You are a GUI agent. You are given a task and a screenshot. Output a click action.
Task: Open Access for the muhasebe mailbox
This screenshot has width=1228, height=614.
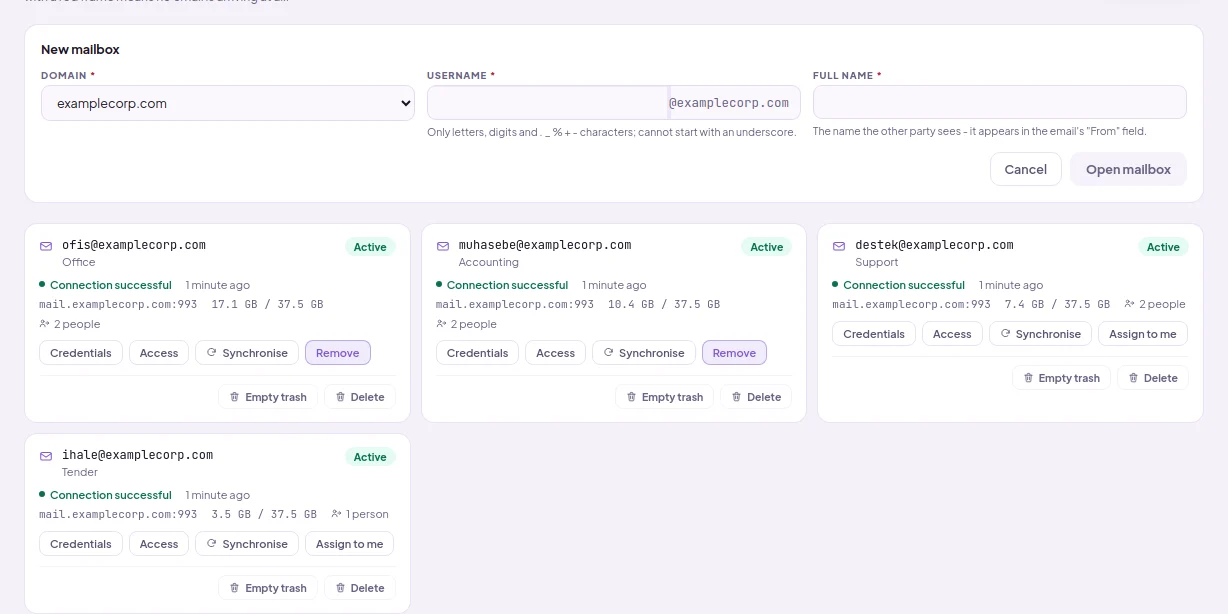[556, 353]
